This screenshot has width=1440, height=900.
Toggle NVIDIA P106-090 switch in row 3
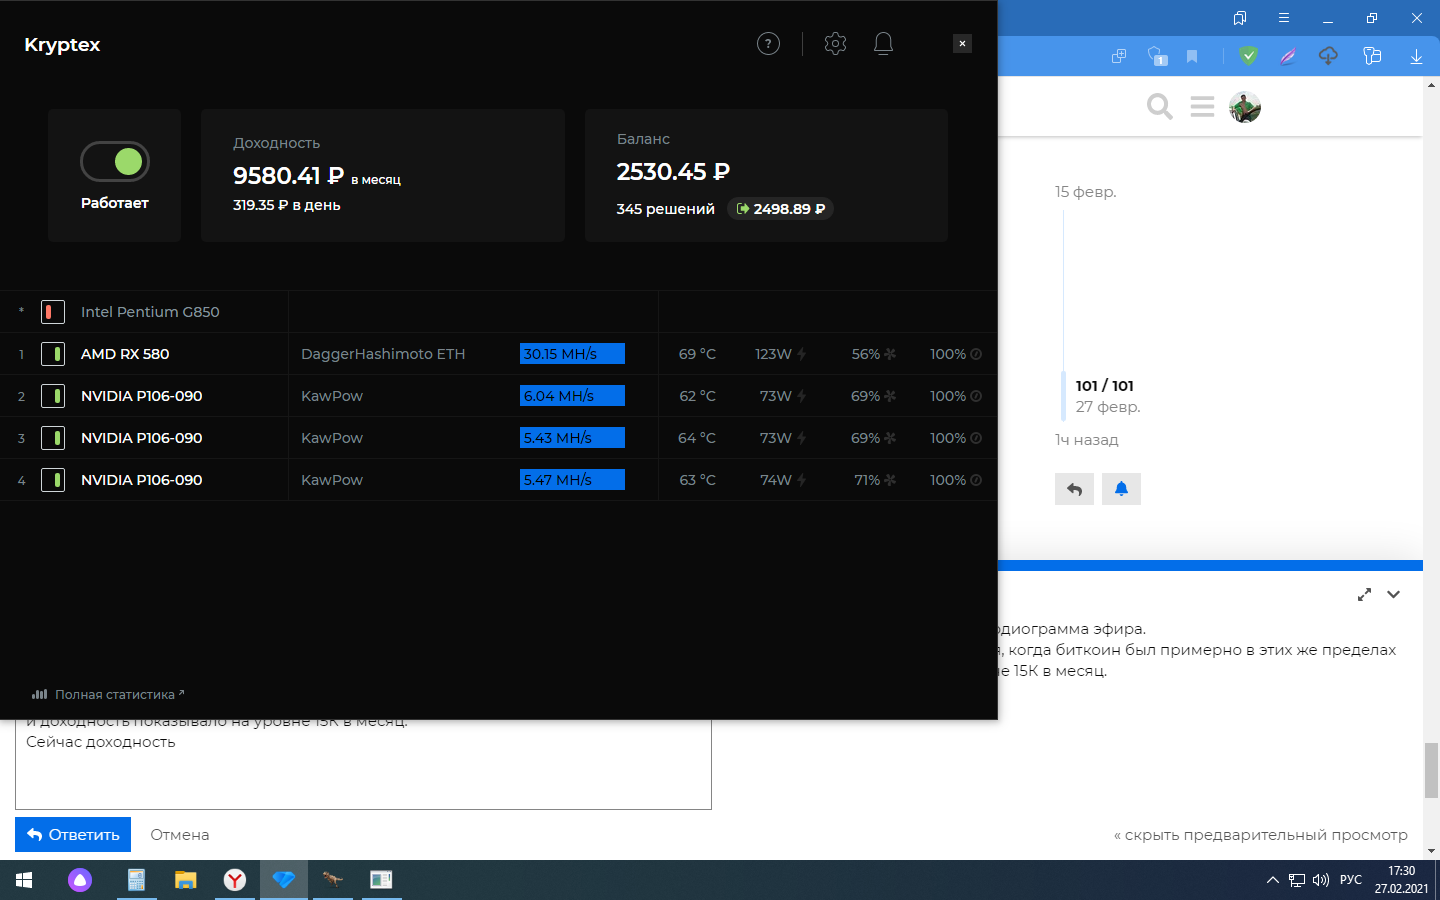point(53,438)
